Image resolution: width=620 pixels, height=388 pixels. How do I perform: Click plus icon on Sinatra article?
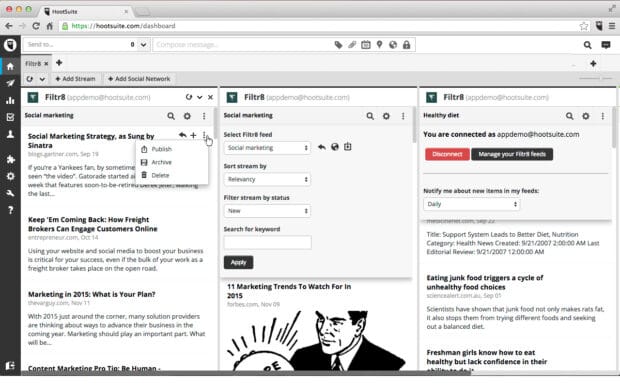193,135
